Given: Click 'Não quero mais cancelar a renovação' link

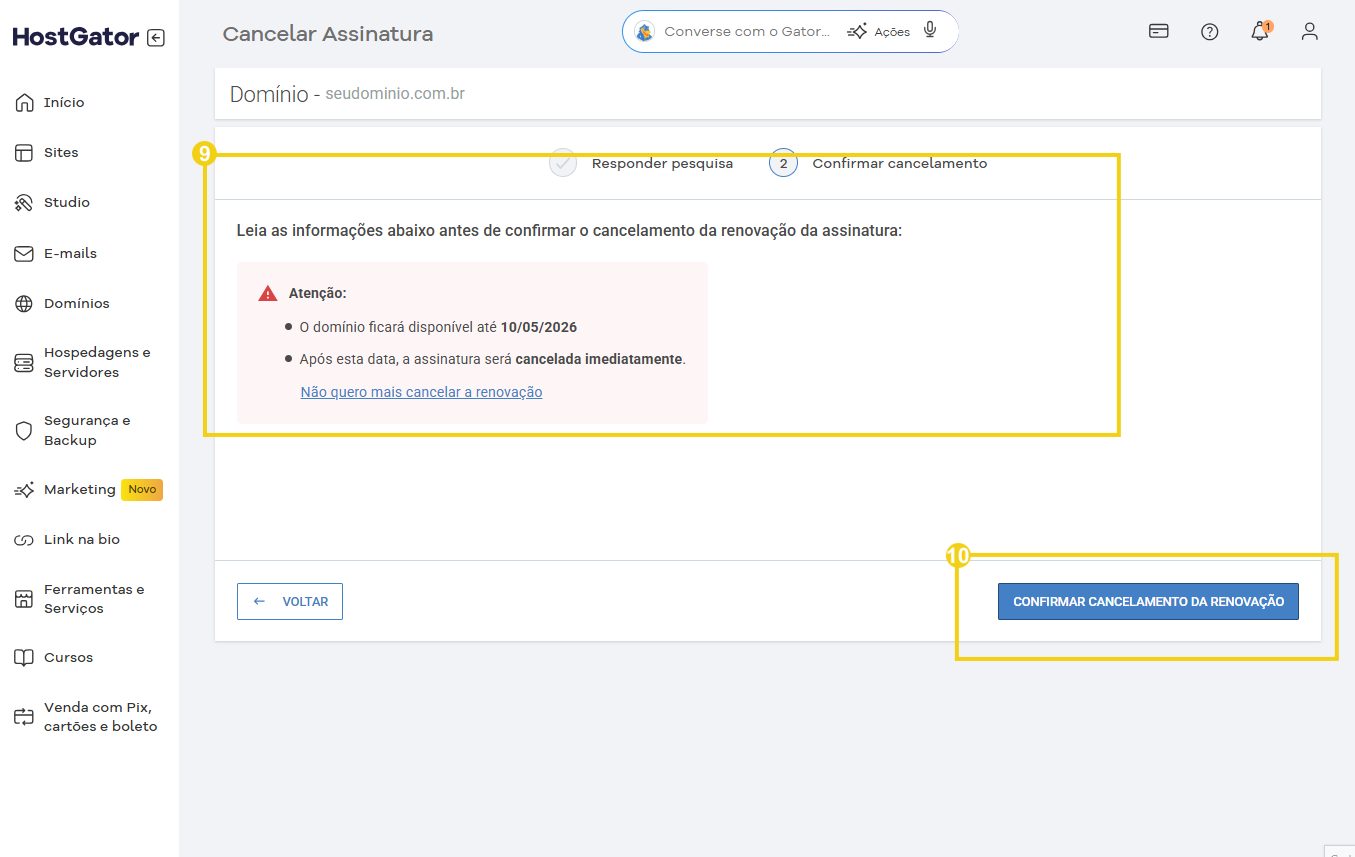Looking at the screenshot, I should [x=421, y=392].
